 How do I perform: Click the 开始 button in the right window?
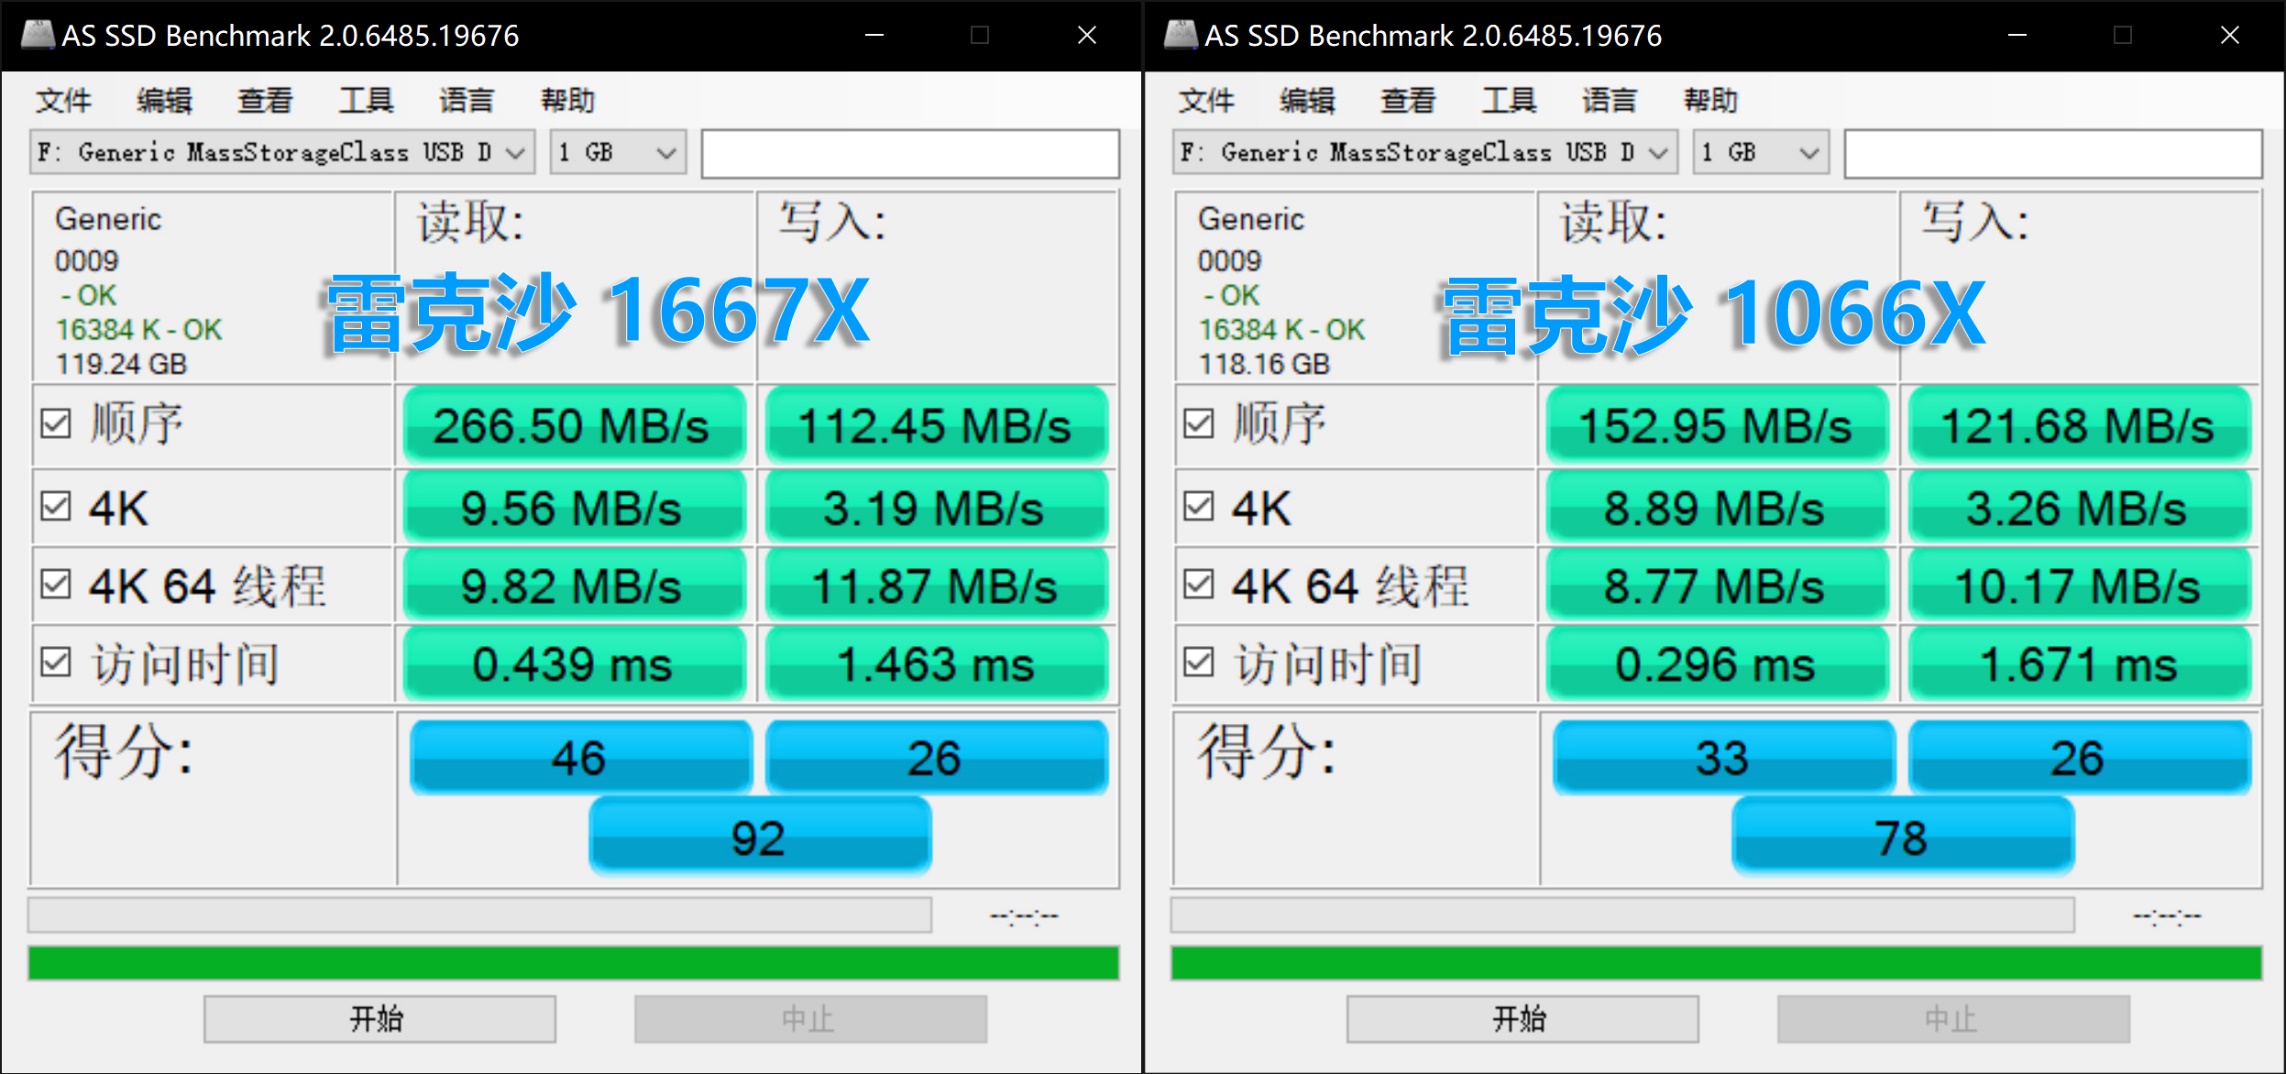(x=1523, y=1019)
